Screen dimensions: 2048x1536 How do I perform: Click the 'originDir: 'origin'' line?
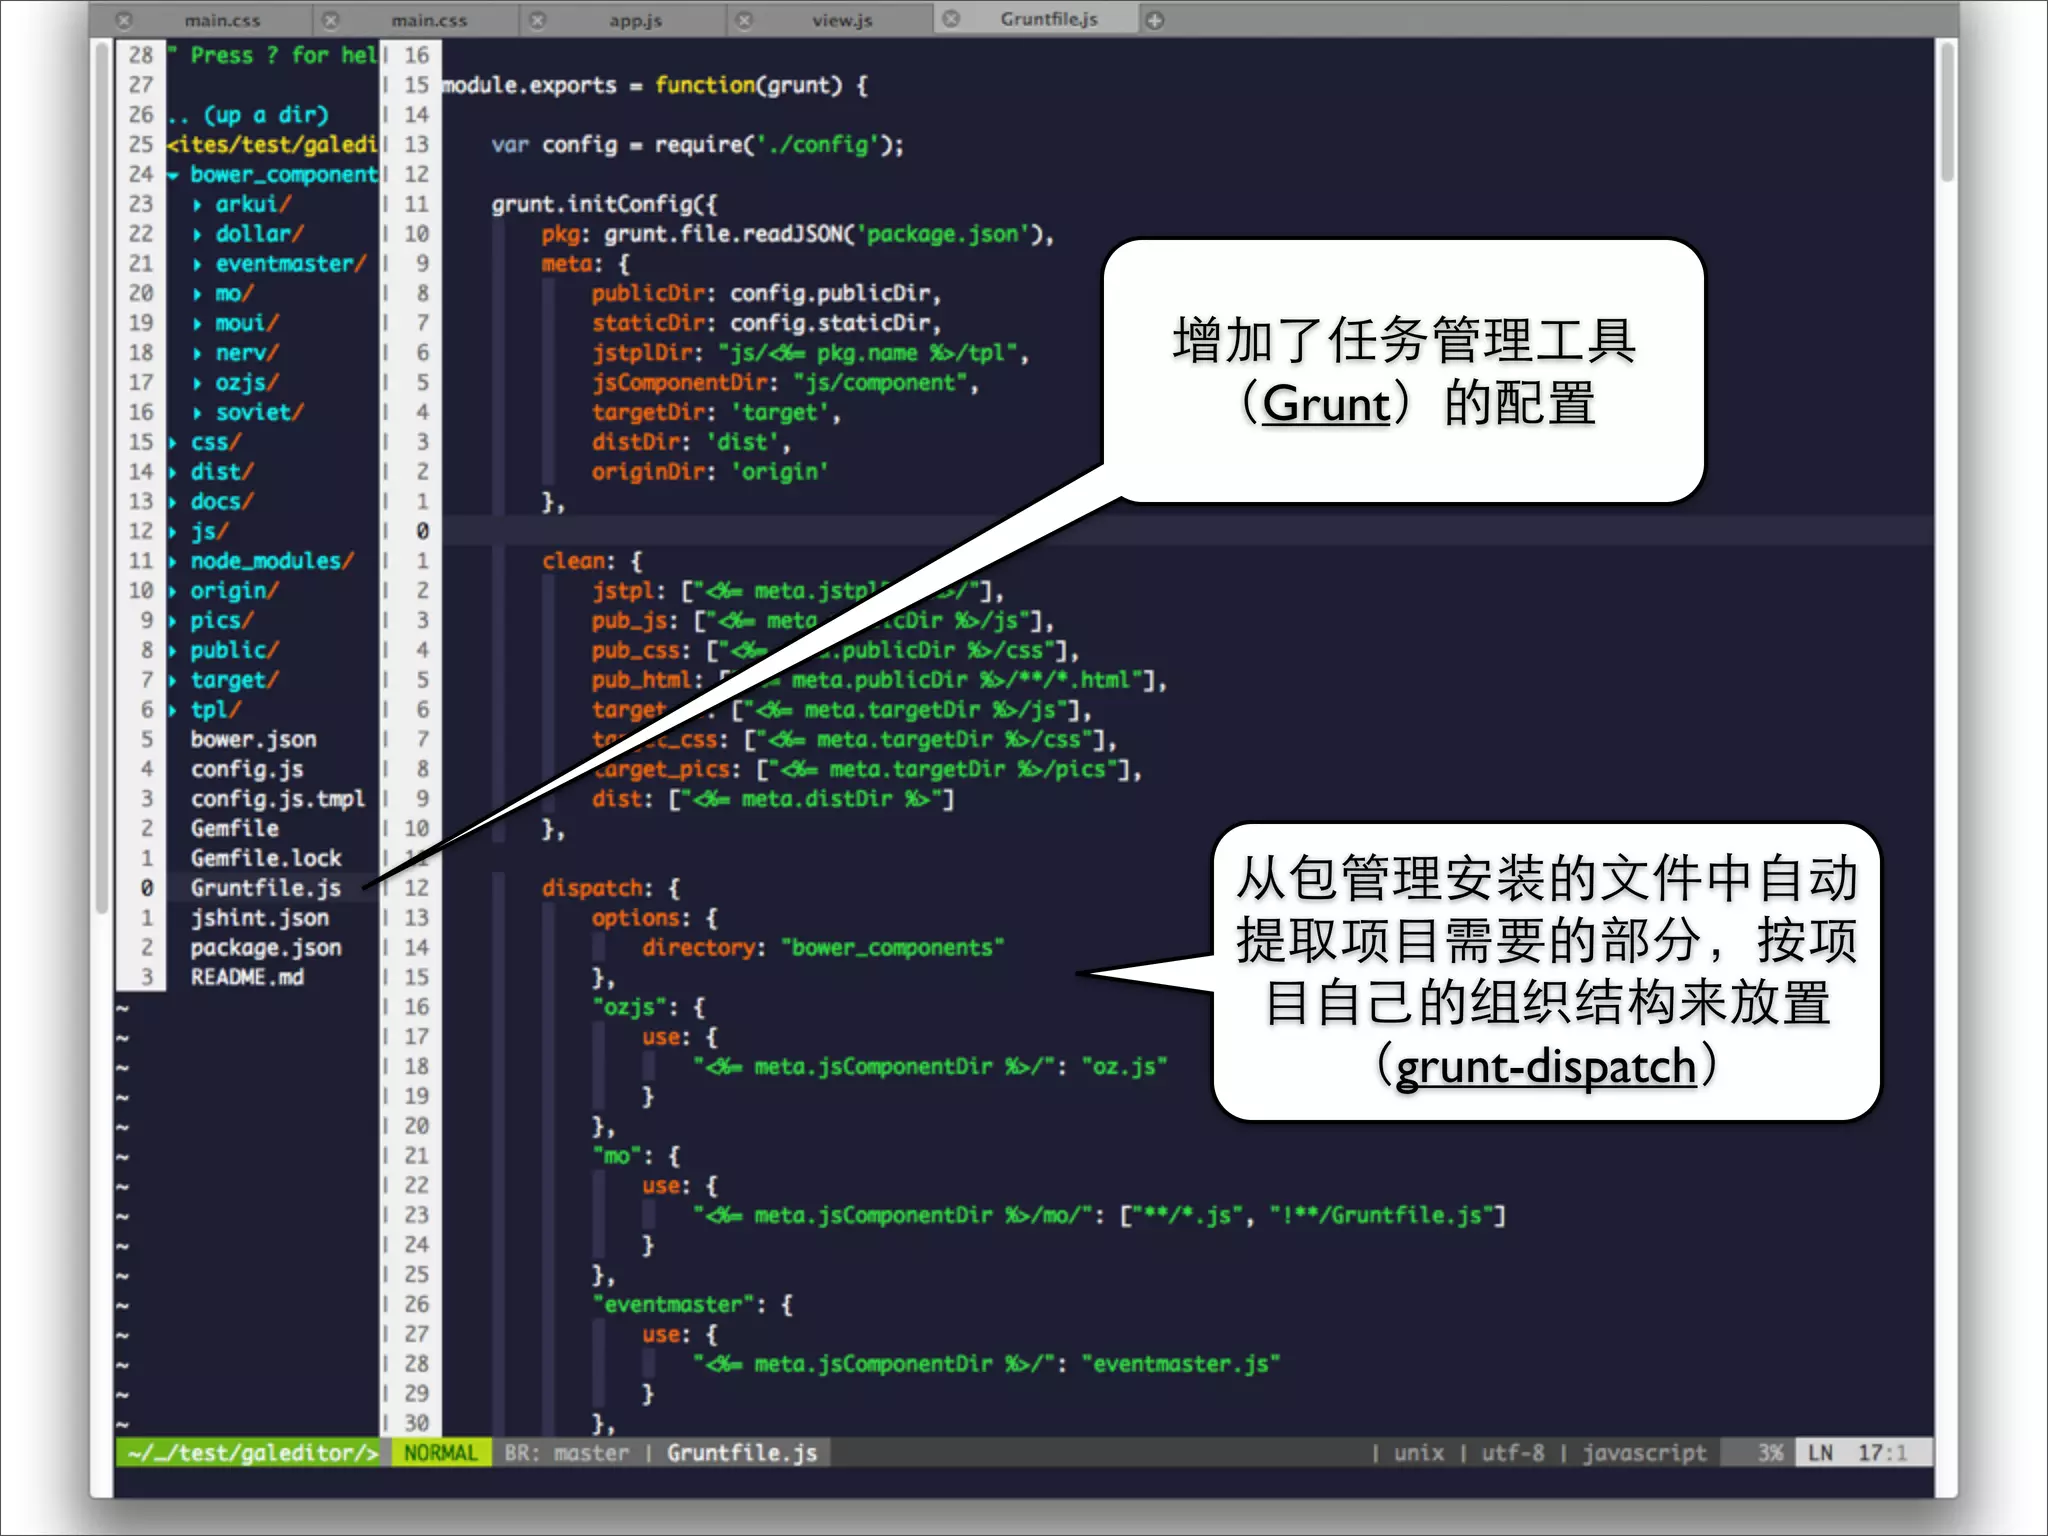[709, 473]
